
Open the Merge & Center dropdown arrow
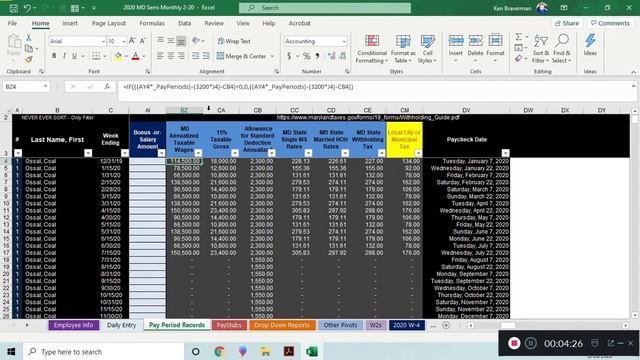pos(272,56)
